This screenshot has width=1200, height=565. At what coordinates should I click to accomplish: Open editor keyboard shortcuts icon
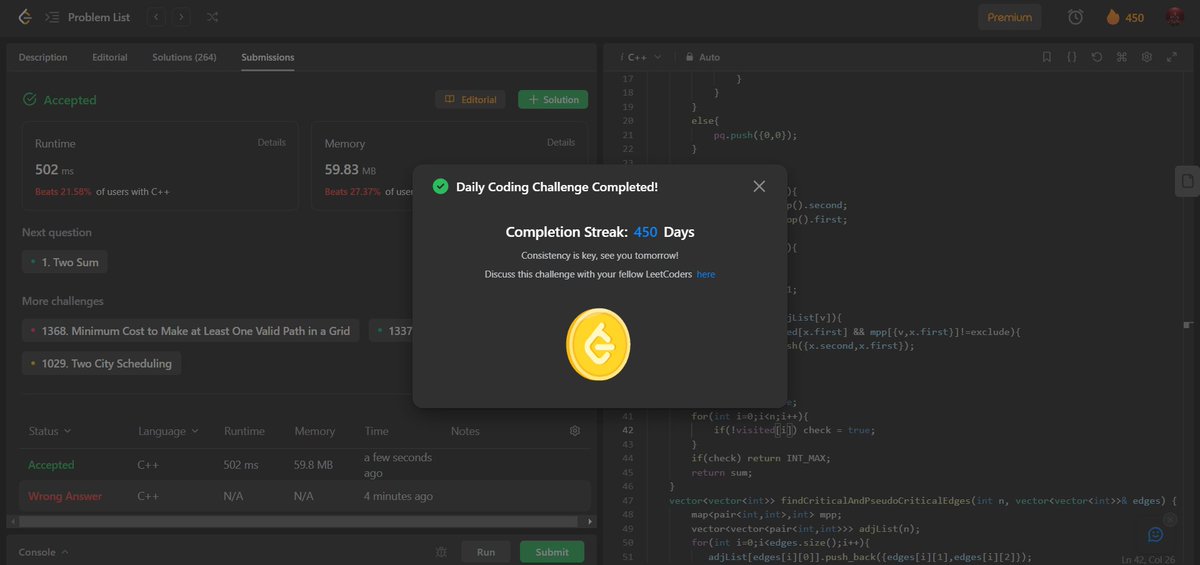(1121, 57)
